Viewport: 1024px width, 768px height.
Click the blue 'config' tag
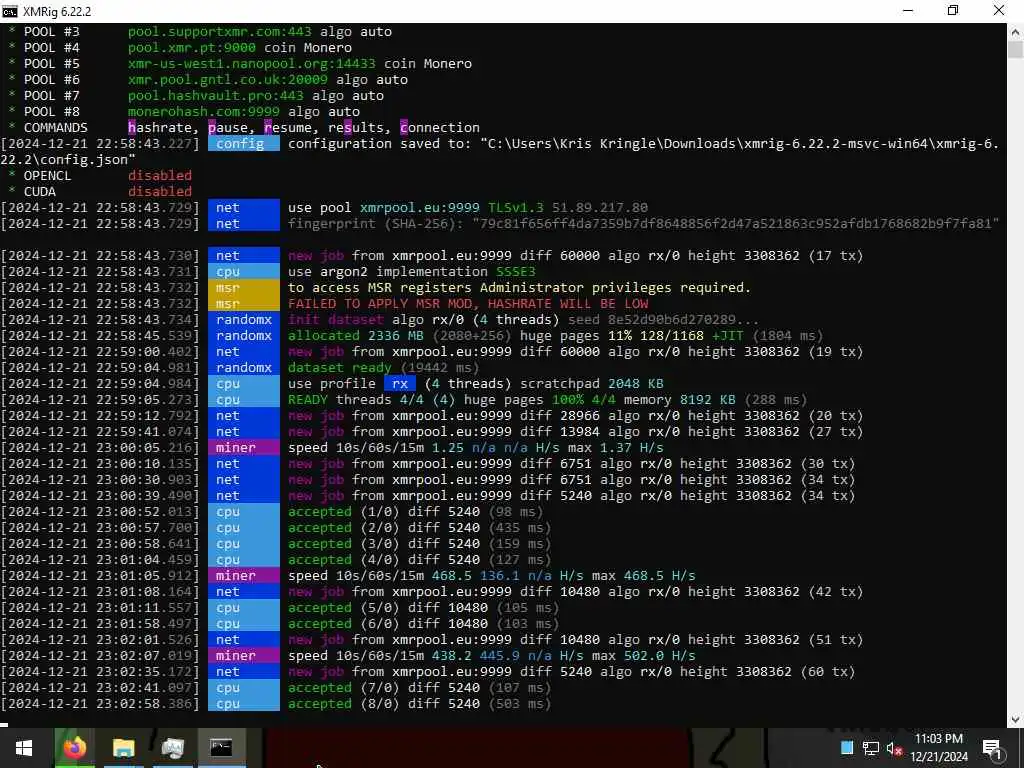pos(244,144)
